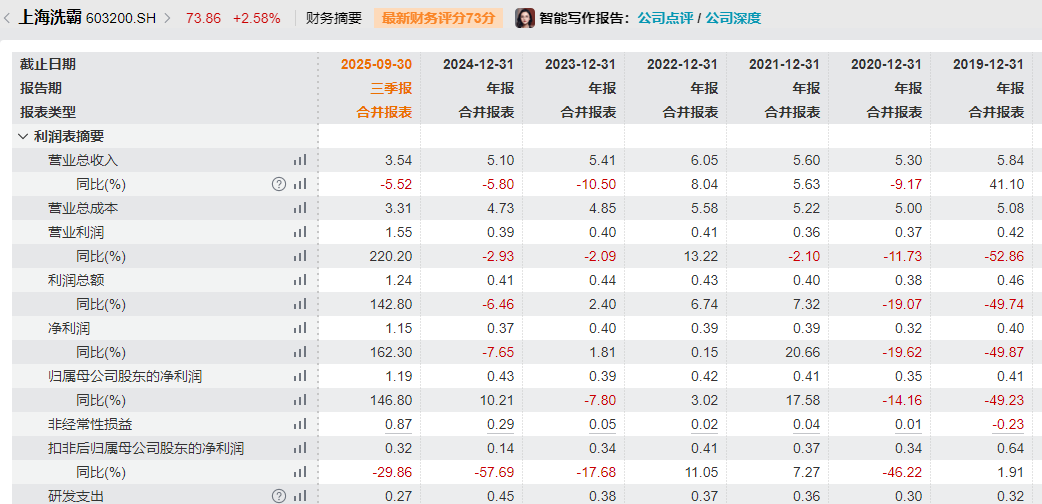
Task: Open chart icon for 非经常性损益 row
Action: 300,424
